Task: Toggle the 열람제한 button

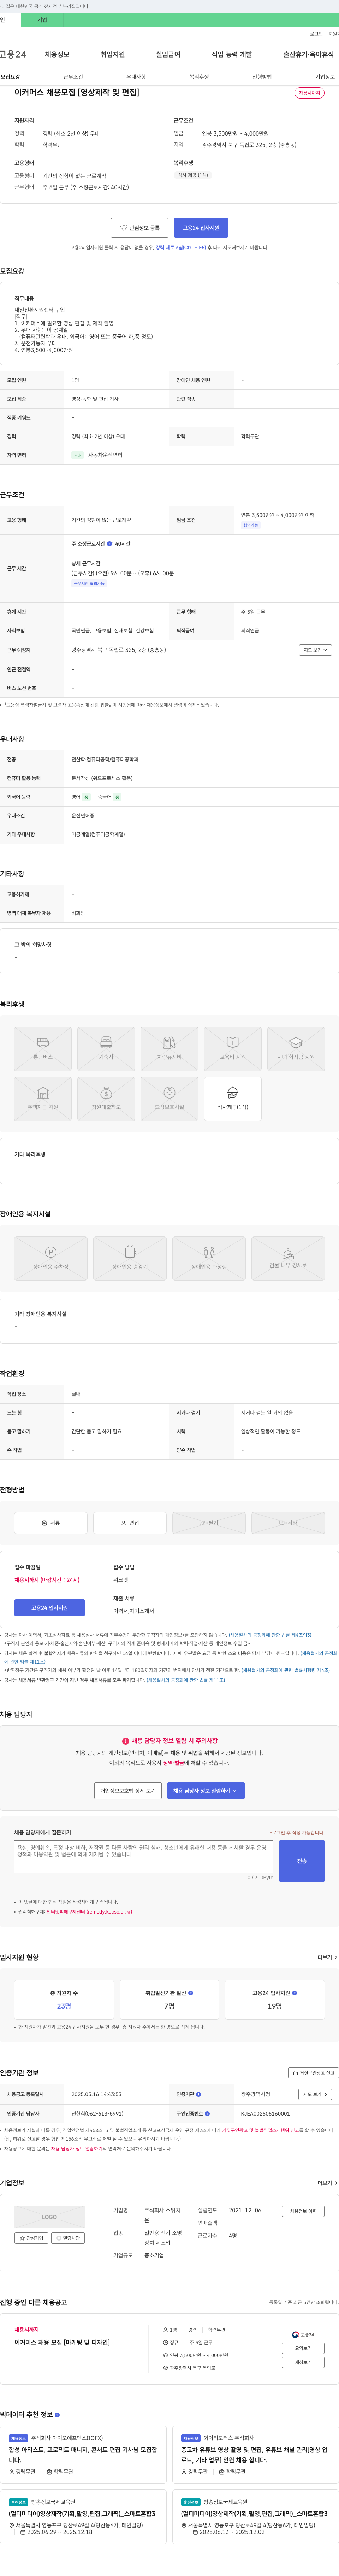Action: click(68, 2238)
